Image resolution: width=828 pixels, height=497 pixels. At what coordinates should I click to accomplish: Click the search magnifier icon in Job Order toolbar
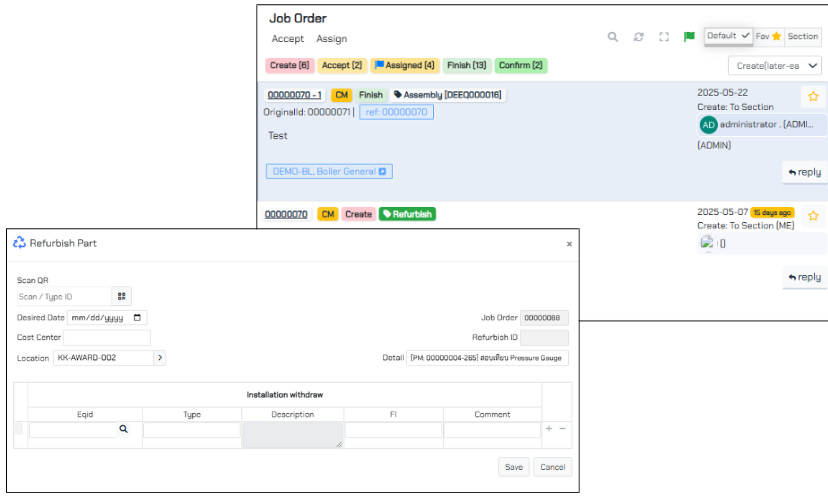(613, 37)
